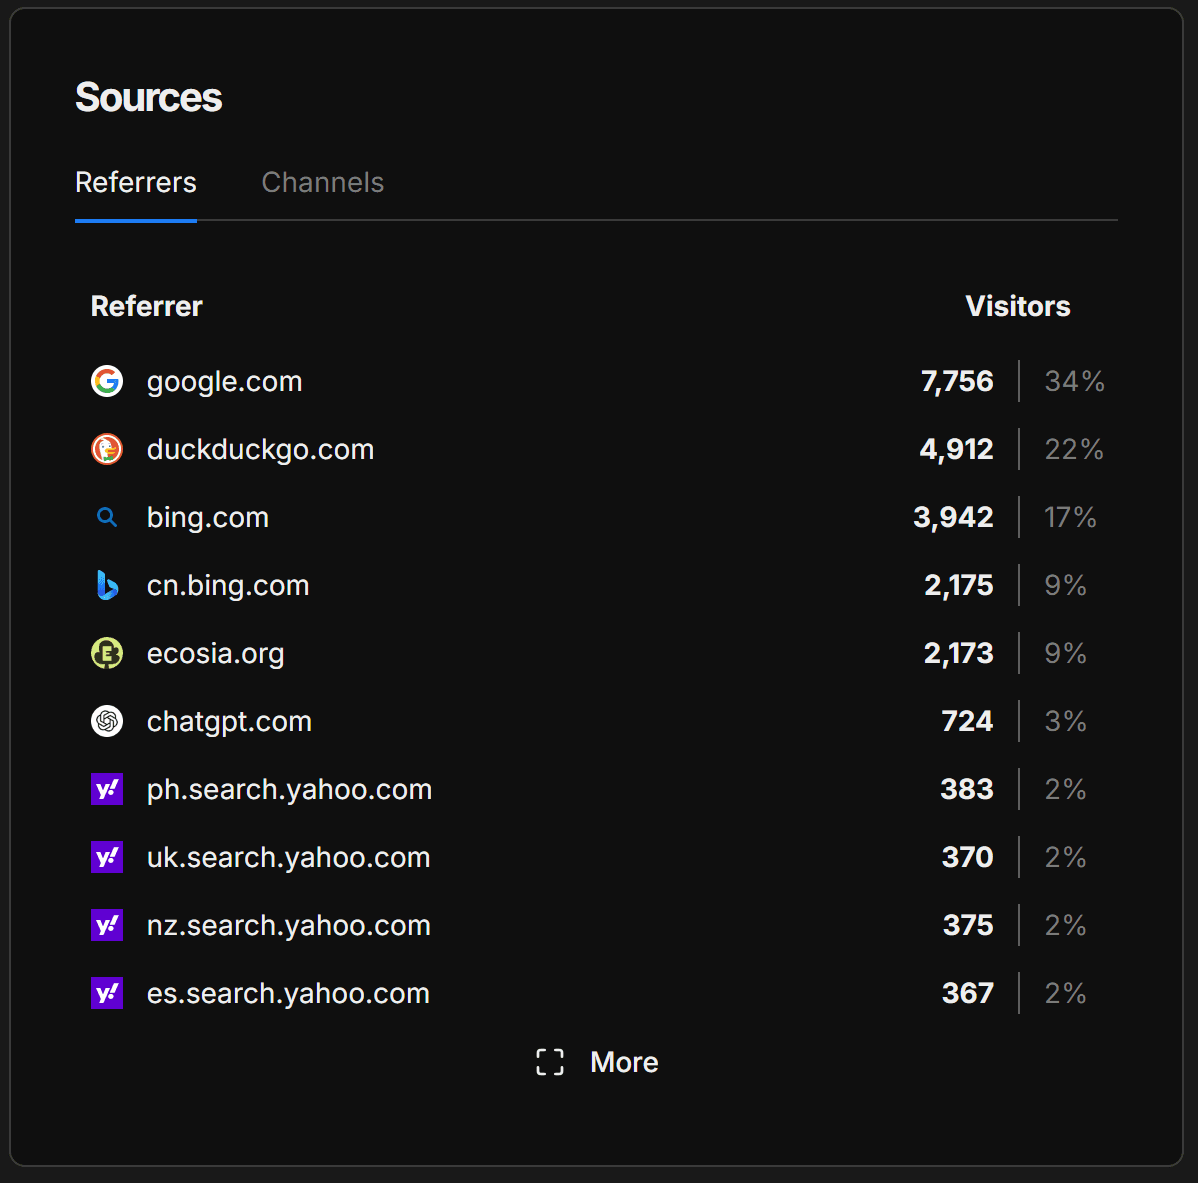
Task: Click the Yahoo icon beside uk.search.yahoo.com
Action: [107, 857]
